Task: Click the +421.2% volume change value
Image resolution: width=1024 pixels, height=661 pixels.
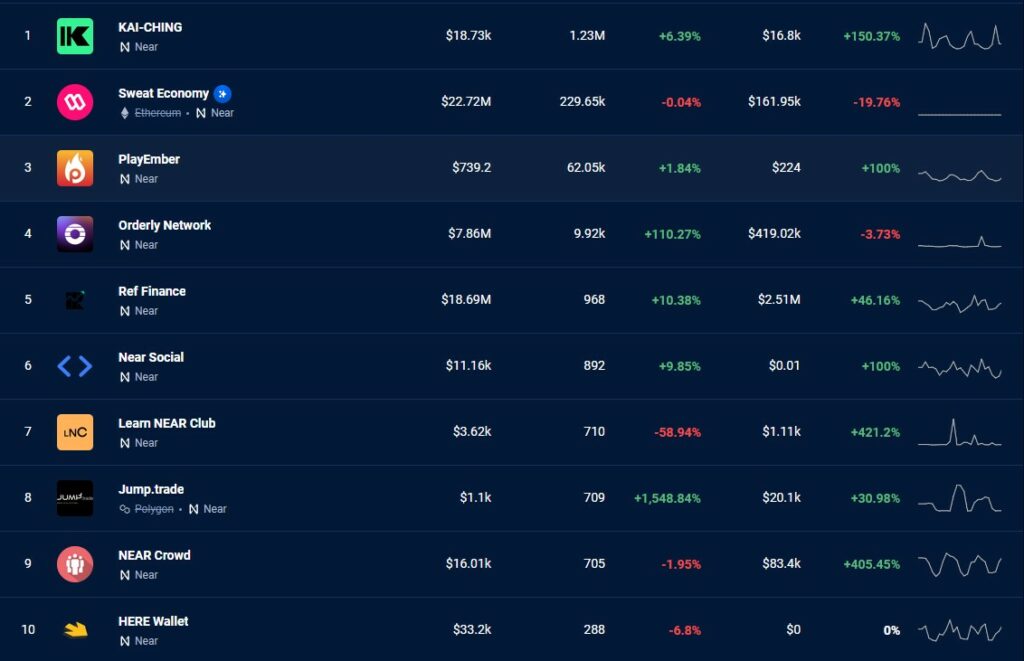Action: [x=875, y=432]
